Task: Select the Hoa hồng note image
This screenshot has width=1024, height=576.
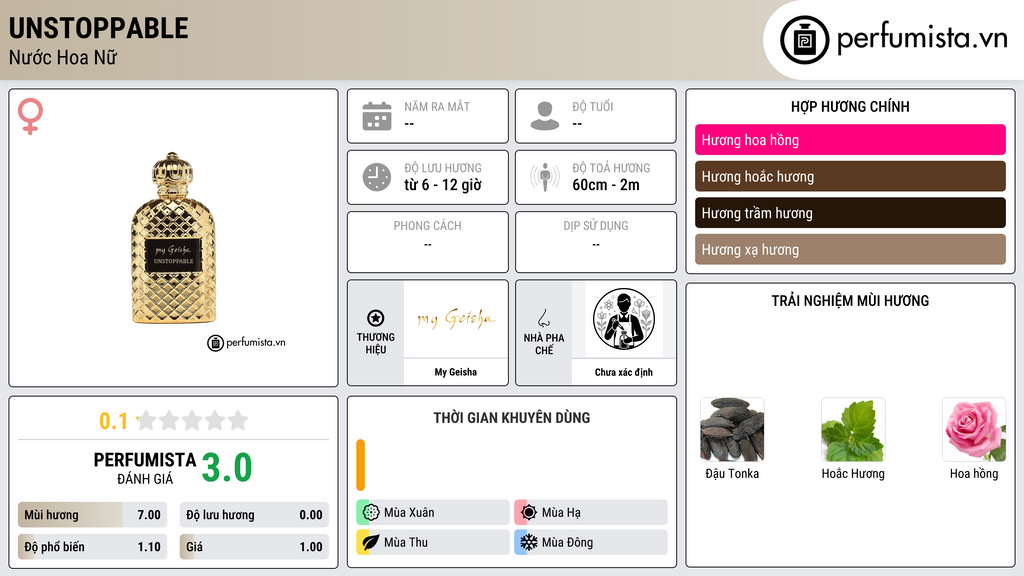Action: point(974,430)
